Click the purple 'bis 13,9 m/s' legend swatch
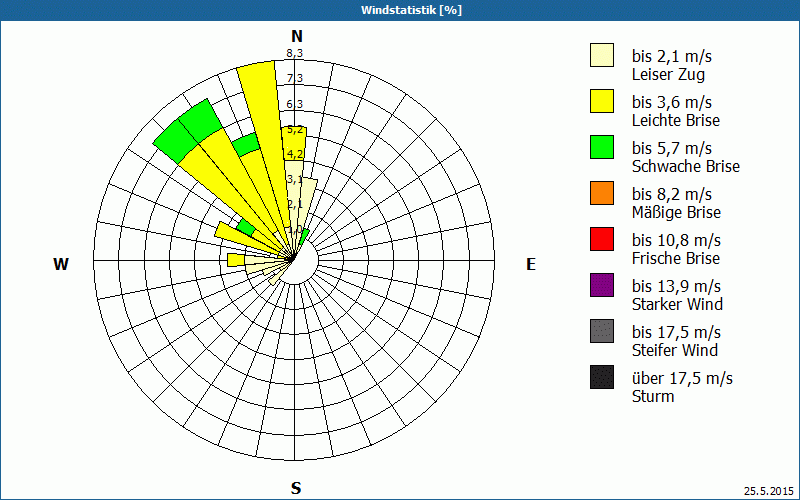Screen dimensions: 800x500 pyautogui.click(x=602, y=285)
